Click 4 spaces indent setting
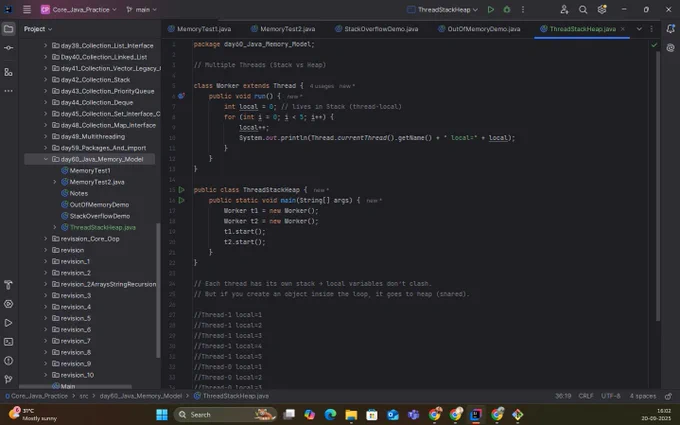This screenshot has width=680, height=425. [x=643, y=396]
